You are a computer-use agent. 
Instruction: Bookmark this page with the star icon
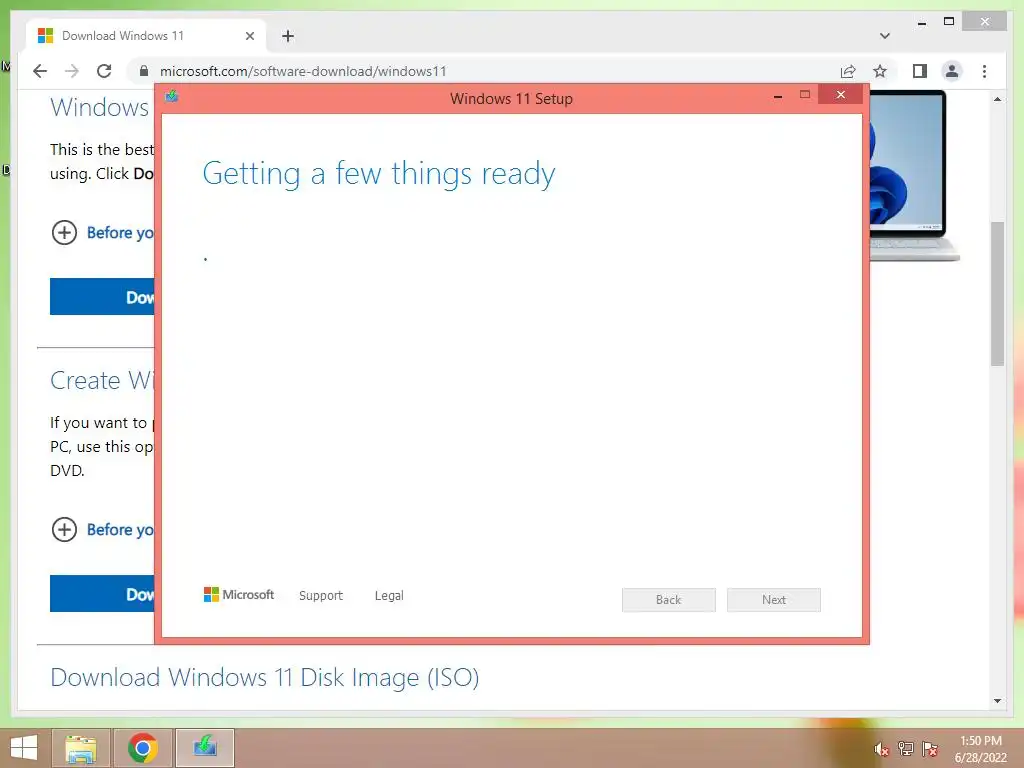pyautogui.click(x=880, y=71)
